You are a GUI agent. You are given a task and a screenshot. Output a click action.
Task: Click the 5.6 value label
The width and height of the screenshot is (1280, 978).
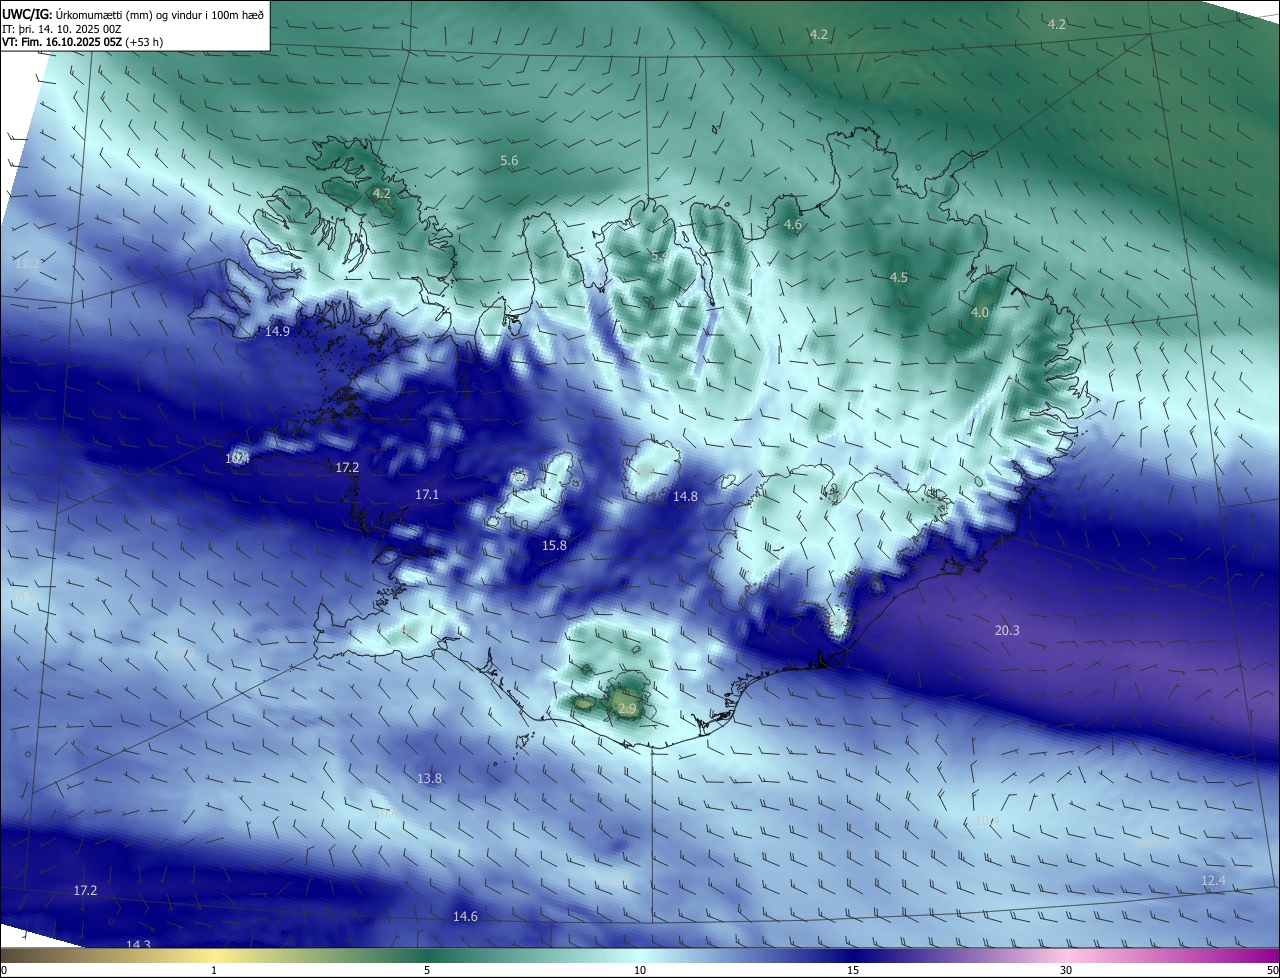pyautogui.click(x=509, y=160)
